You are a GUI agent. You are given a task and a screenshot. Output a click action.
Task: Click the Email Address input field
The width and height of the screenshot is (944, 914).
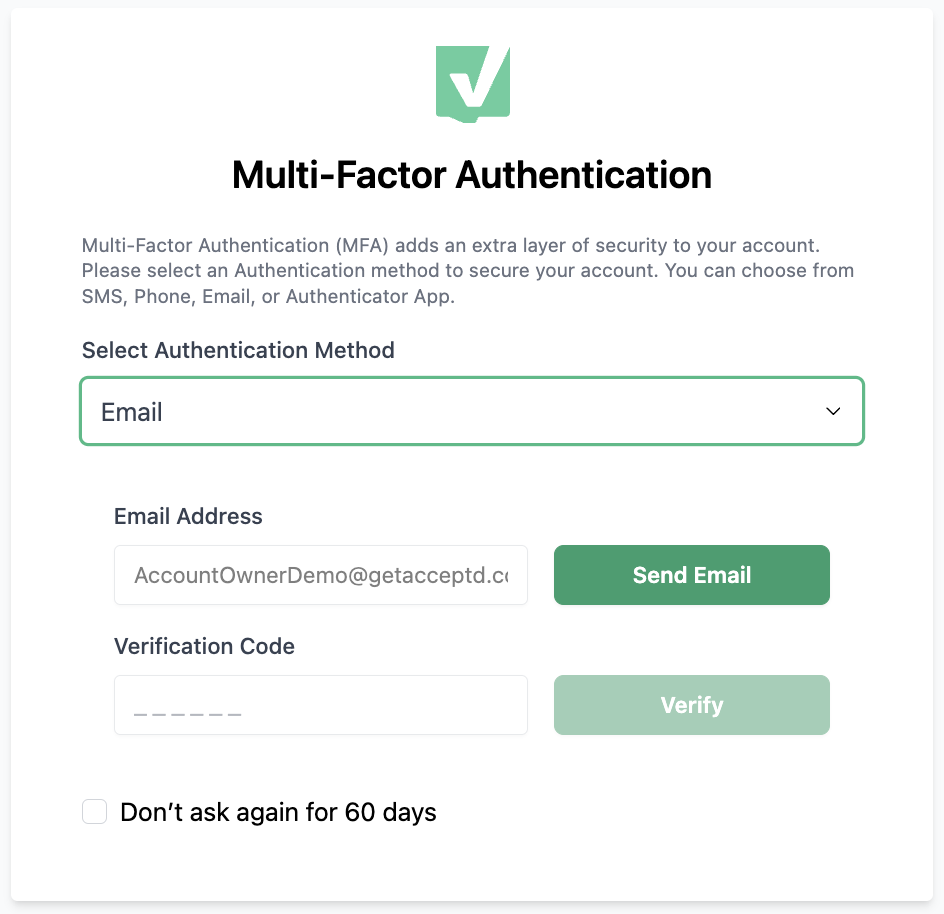tap(320, 575)
